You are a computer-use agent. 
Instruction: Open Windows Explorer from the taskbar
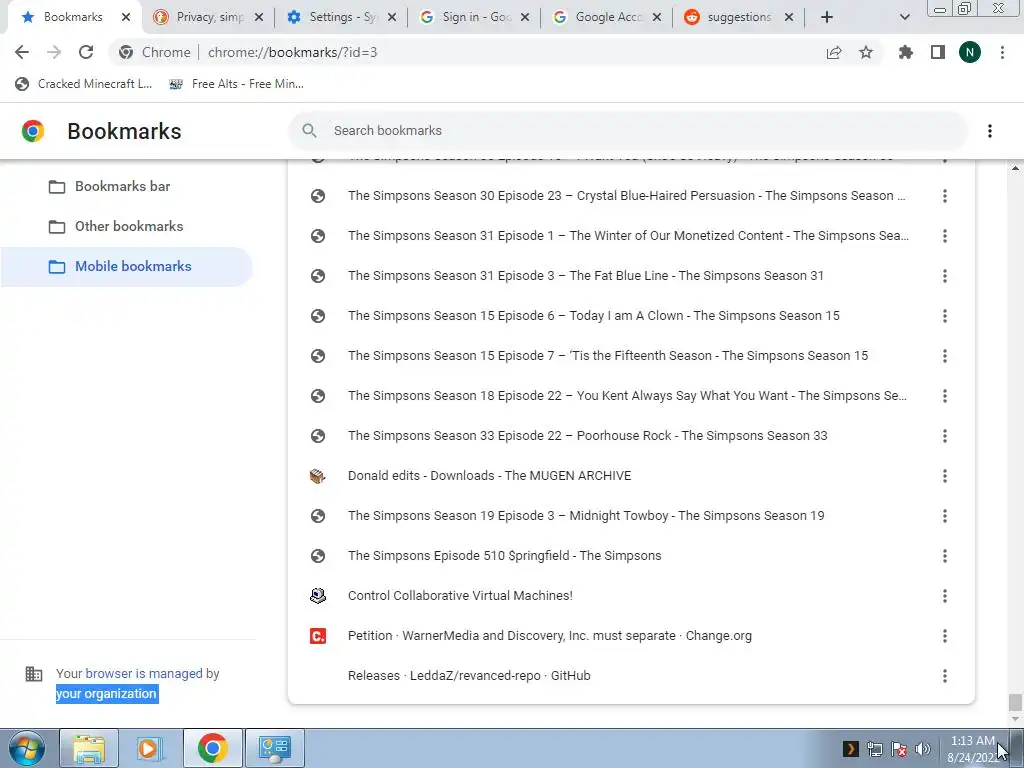click(x=89, y=748)
